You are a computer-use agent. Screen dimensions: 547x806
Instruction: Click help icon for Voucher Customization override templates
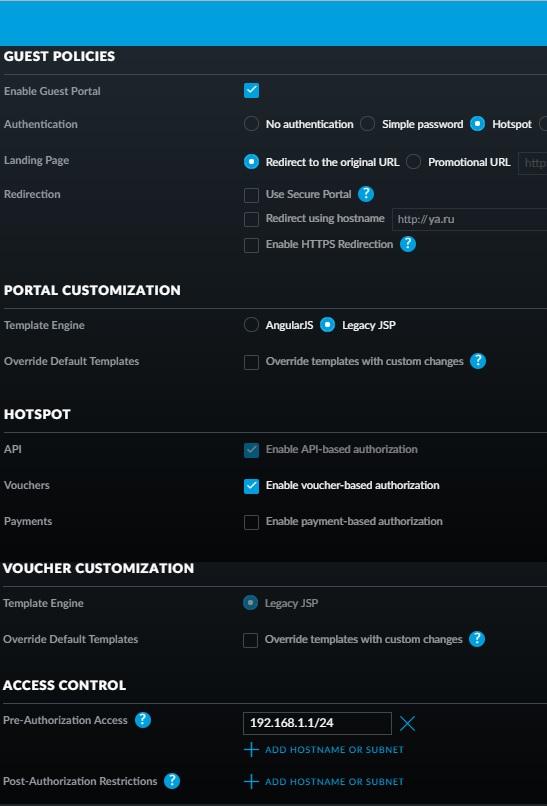(477, 639)
